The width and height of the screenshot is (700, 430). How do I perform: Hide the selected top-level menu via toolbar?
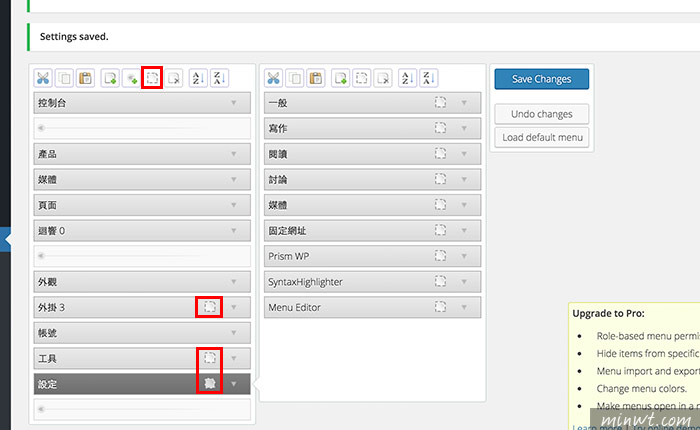152,78
